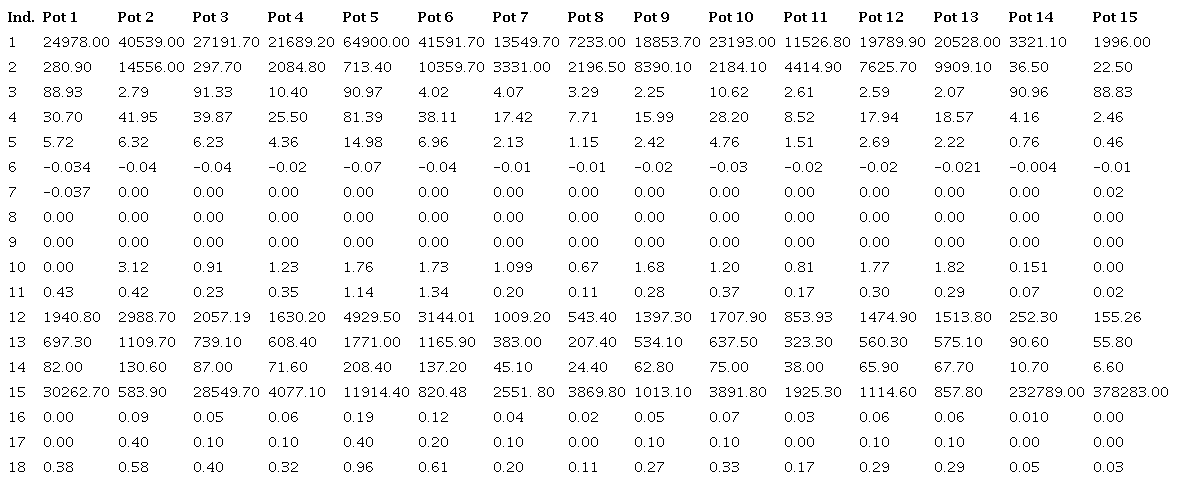1177x483 pixels.
Task: Click cell value 10359.70 in Pot 6
Action: point(451,67)
